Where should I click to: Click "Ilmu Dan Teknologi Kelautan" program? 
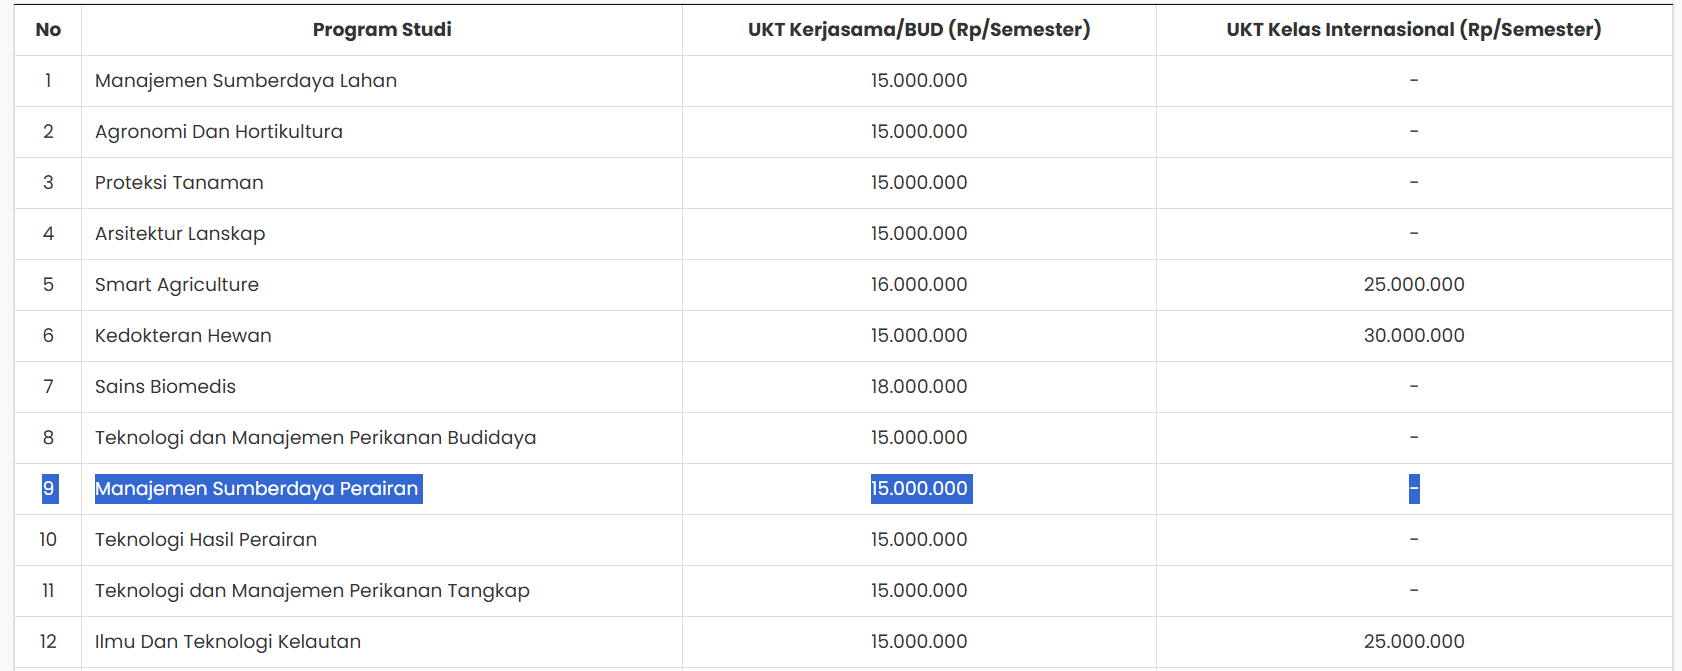pos(228,642)
